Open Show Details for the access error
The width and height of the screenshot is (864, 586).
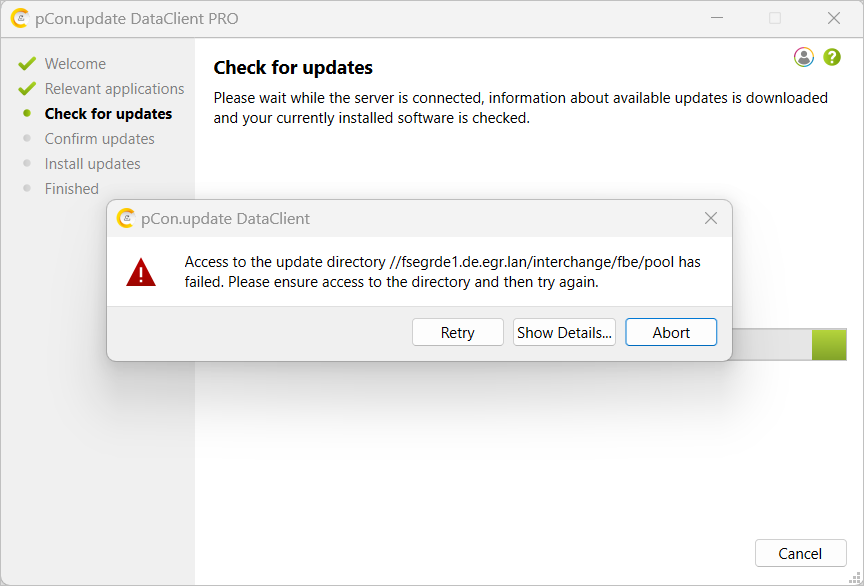point(564,332)
